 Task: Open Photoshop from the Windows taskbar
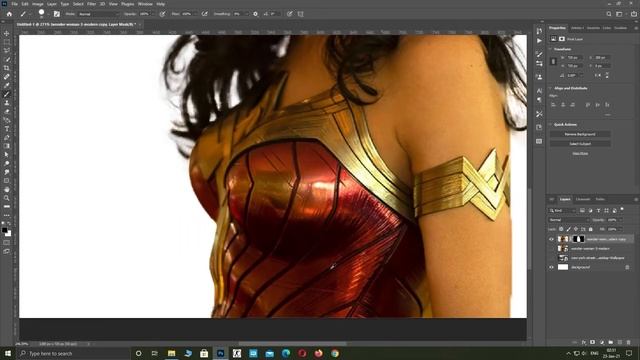[220, 353]
